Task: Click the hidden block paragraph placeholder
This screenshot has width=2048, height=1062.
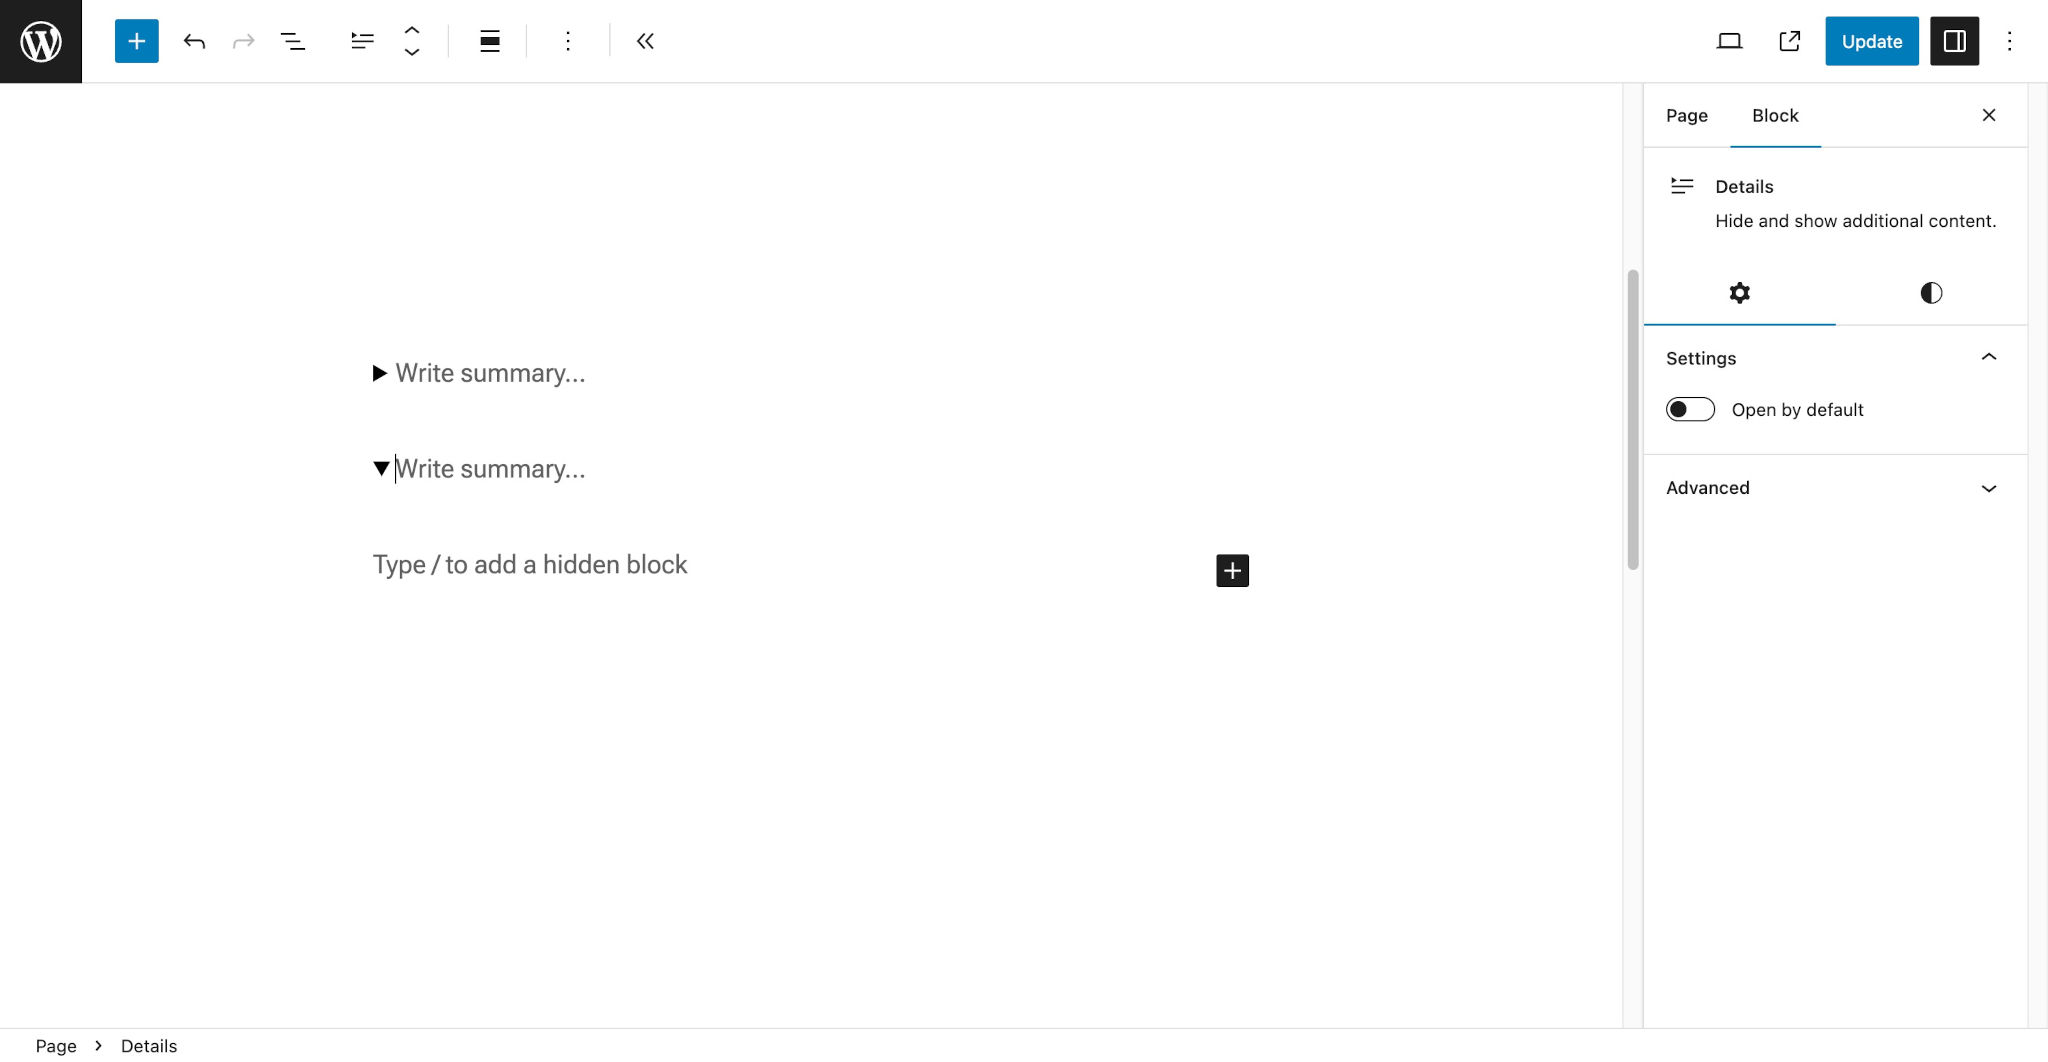Action: 530,565
